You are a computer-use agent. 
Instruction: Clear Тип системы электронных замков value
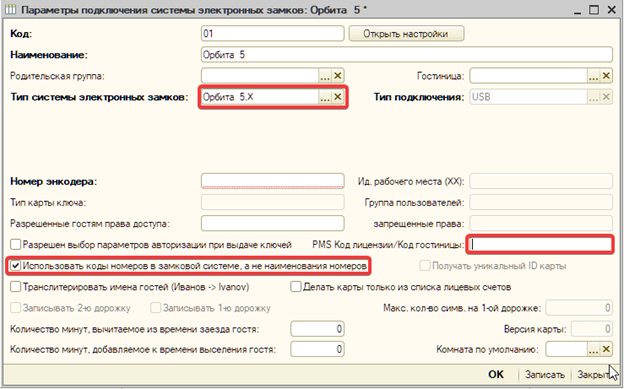pyautogui.click(x=338, y=97)
